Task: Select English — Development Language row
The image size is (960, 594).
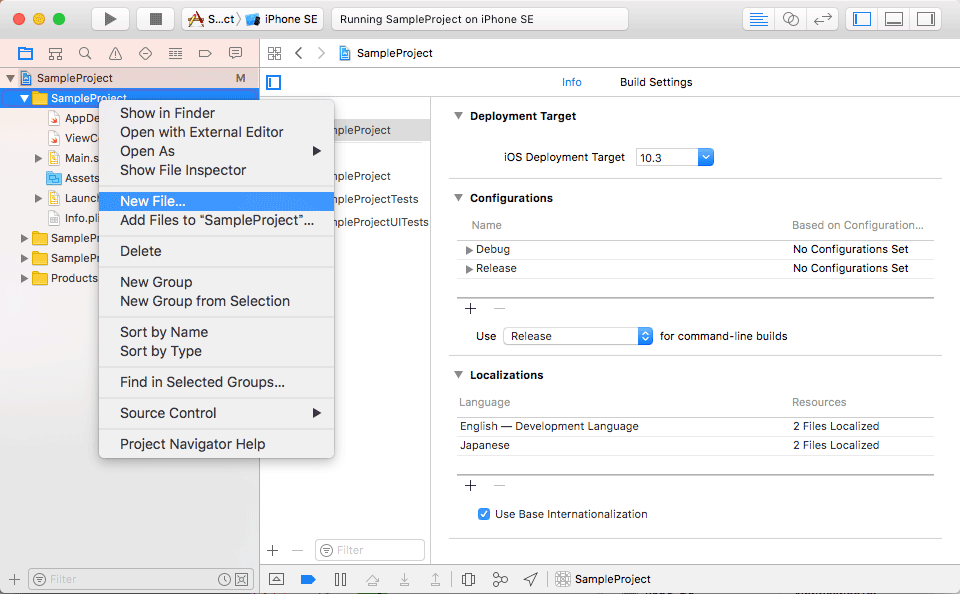Action: 695,426
